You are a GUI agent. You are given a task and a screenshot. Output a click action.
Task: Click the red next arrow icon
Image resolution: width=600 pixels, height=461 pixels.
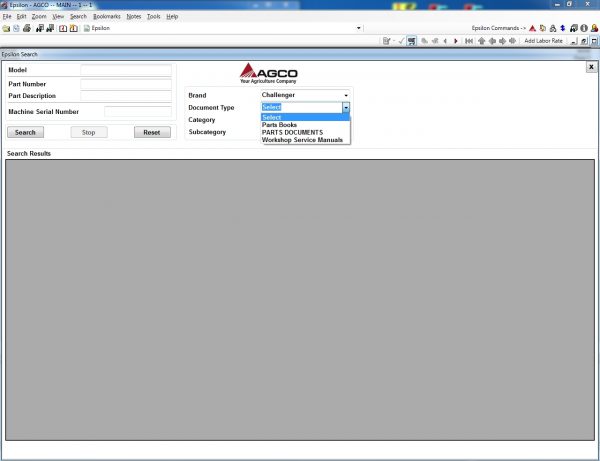click(x=456, y=41)
